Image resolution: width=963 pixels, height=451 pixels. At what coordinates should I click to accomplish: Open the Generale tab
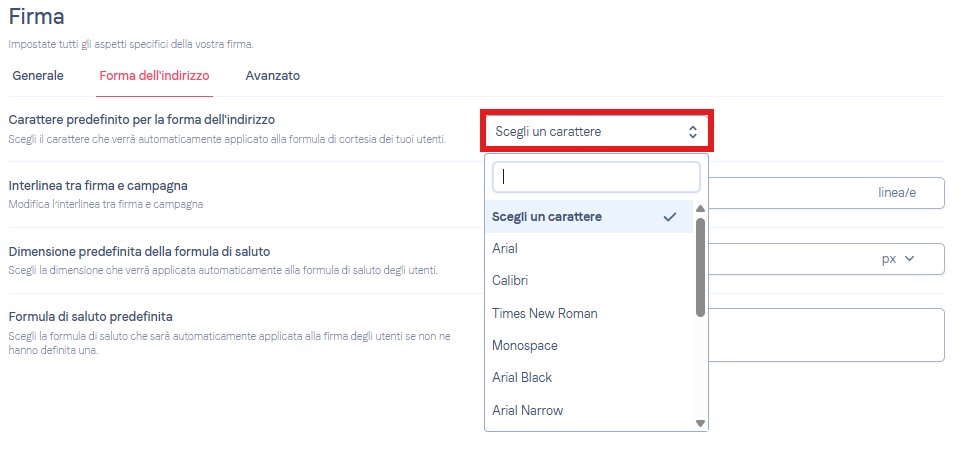click(38, 76)
